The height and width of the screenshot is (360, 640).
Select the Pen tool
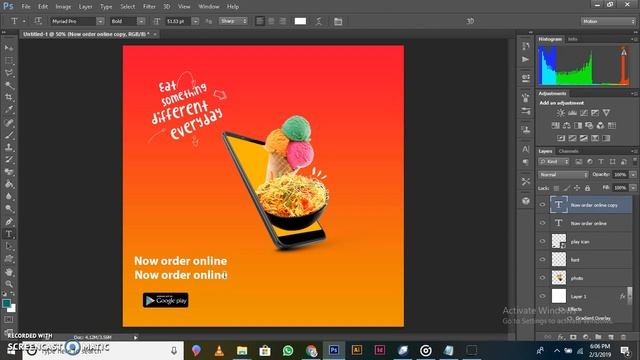tap(9, 222)
